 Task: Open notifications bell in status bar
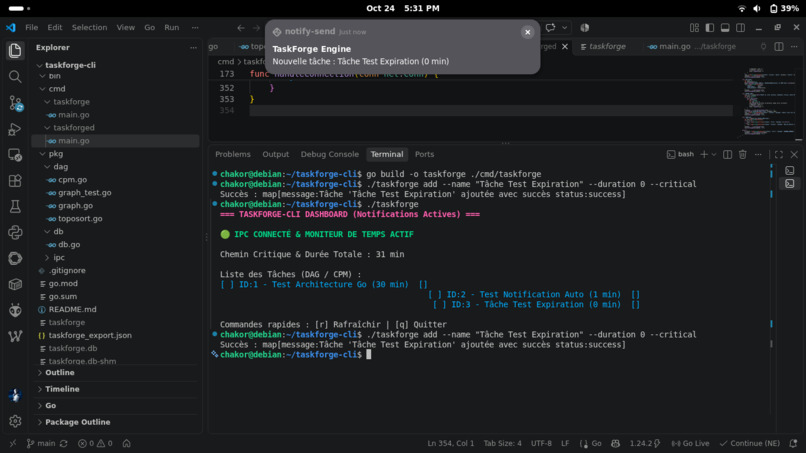click(793, 443)
